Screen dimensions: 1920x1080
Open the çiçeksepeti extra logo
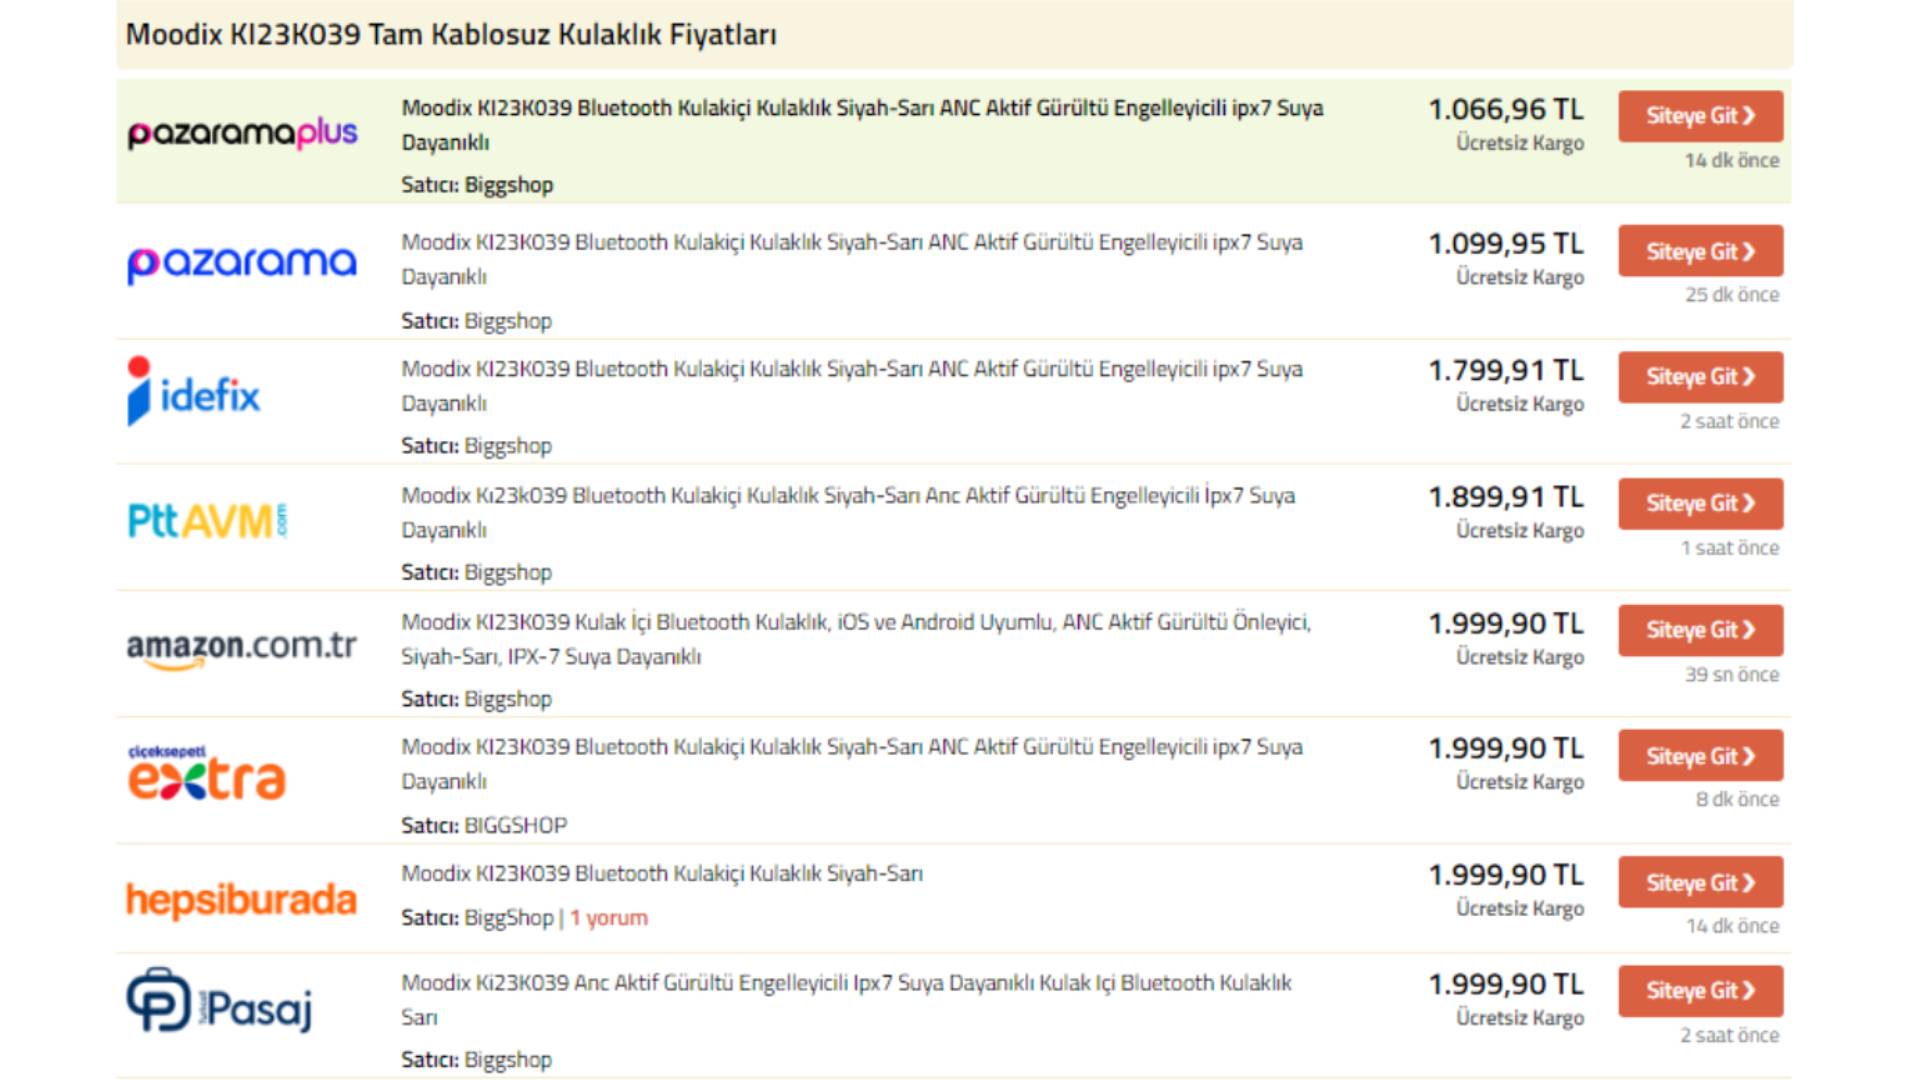pyautogui.click(x=207, y=773)
